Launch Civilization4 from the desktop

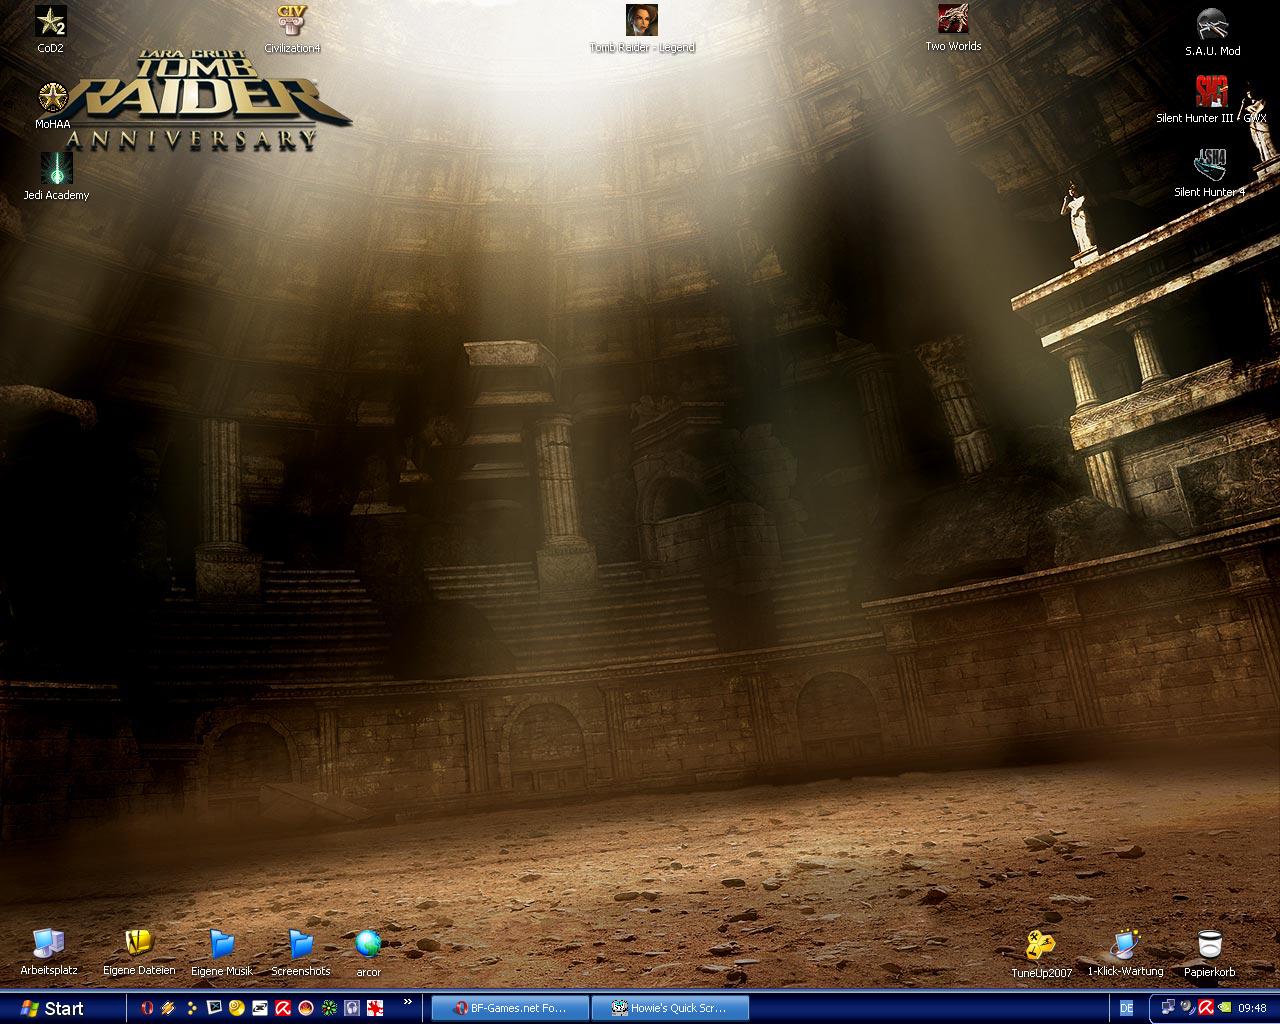click(x=292, y=28)
